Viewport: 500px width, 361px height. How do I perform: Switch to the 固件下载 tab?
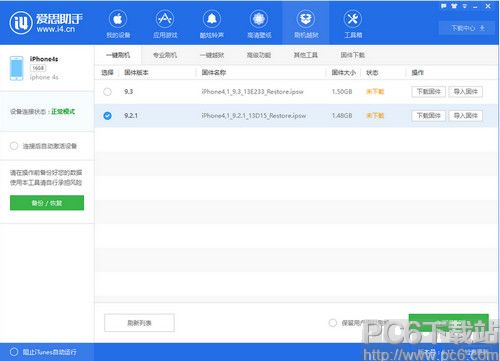click(x=352, y=55)
